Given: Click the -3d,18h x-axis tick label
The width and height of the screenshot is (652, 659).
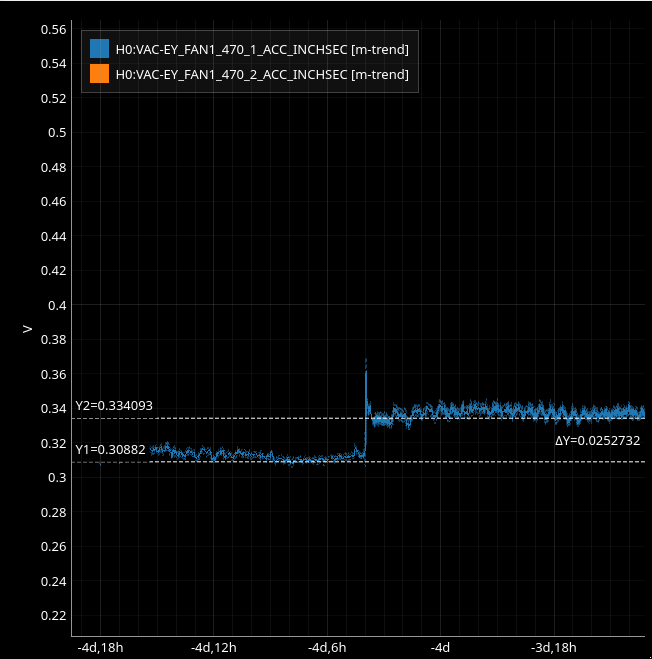Looking at the screenshot, I should pyautogui.click(x=554, y=647).
